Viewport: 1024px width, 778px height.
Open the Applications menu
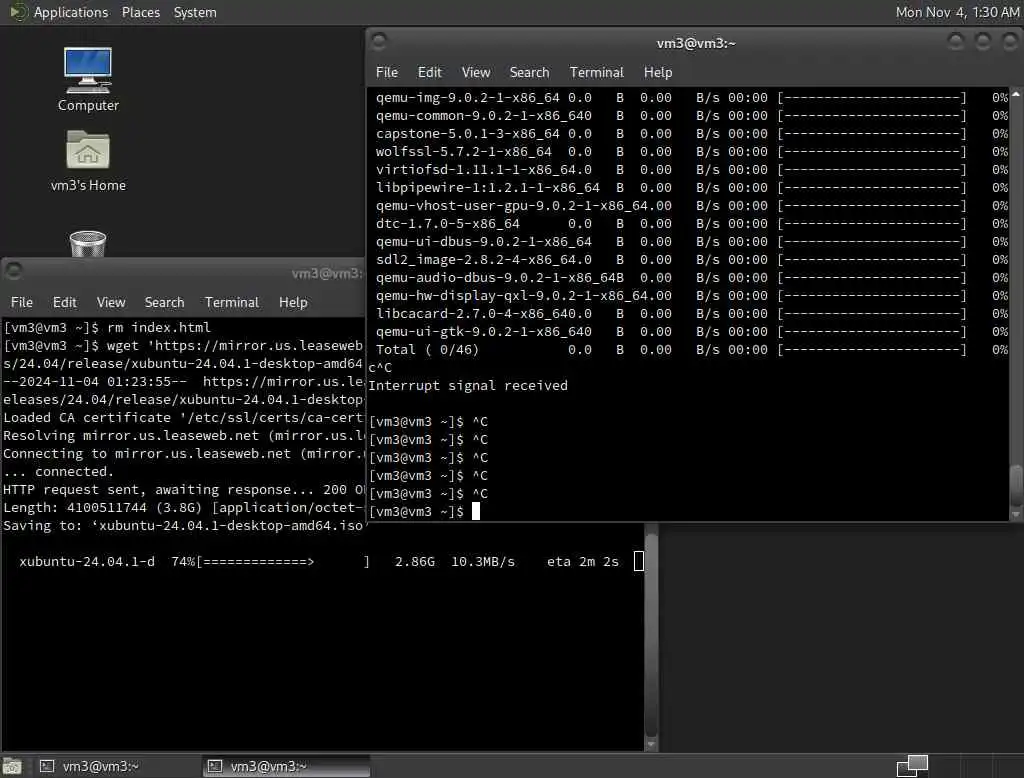click(71, 12)
